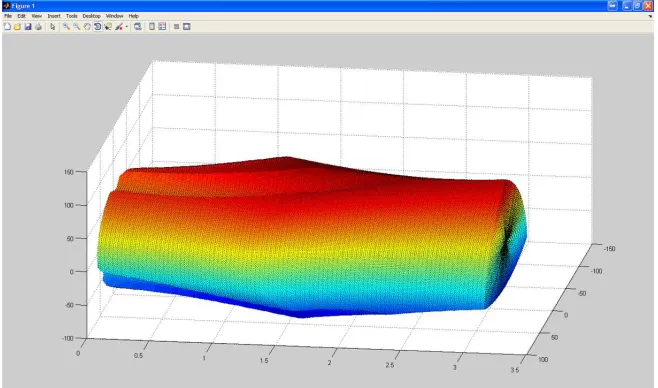Select the Data Cursor tool
This screenshot has height=388, width=658.
[x=108, y=27]
